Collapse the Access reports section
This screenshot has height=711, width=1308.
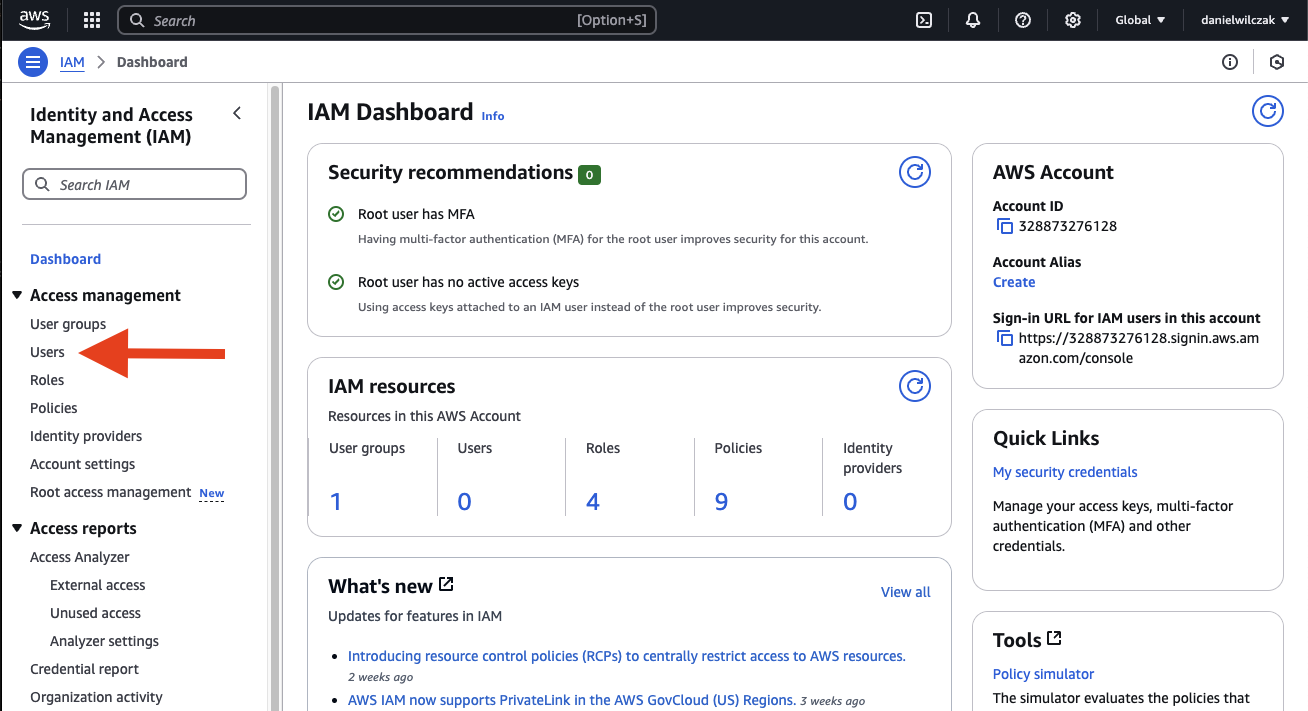tap(17, 528)
